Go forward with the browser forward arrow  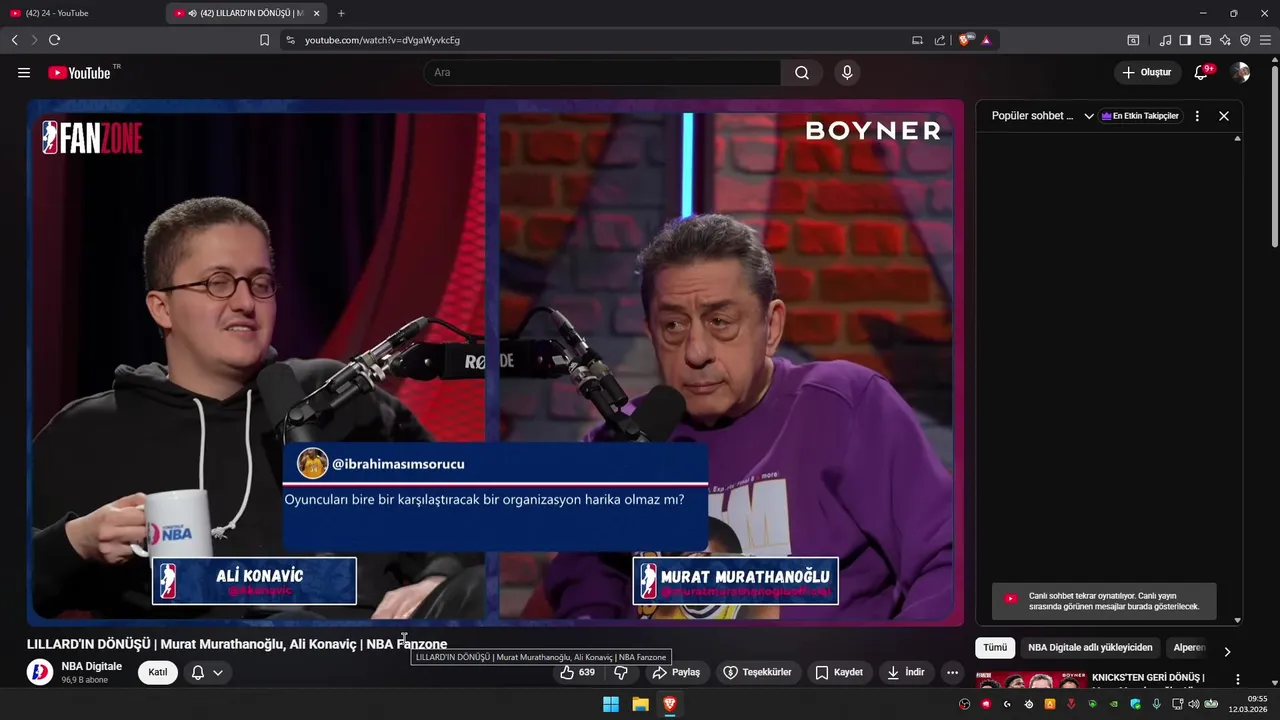pyautogui.click(x=34, y=40)
